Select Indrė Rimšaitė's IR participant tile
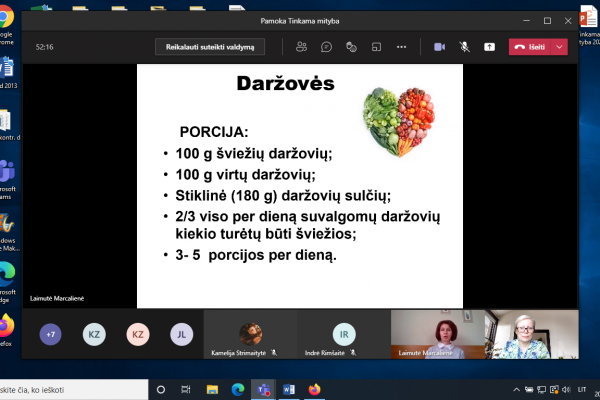Viewport: 600px width, 400px height. click(x=344, y=334)
